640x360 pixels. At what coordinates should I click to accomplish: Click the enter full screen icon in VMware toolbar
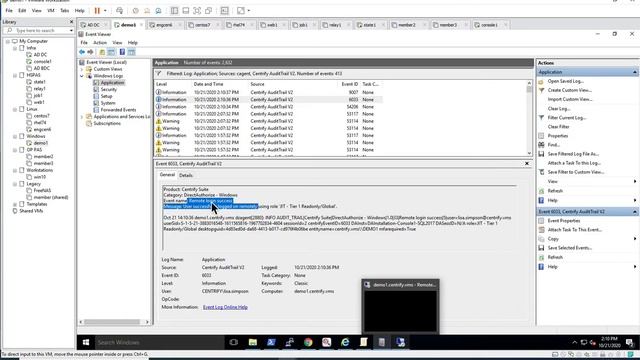tap(197, 11)
